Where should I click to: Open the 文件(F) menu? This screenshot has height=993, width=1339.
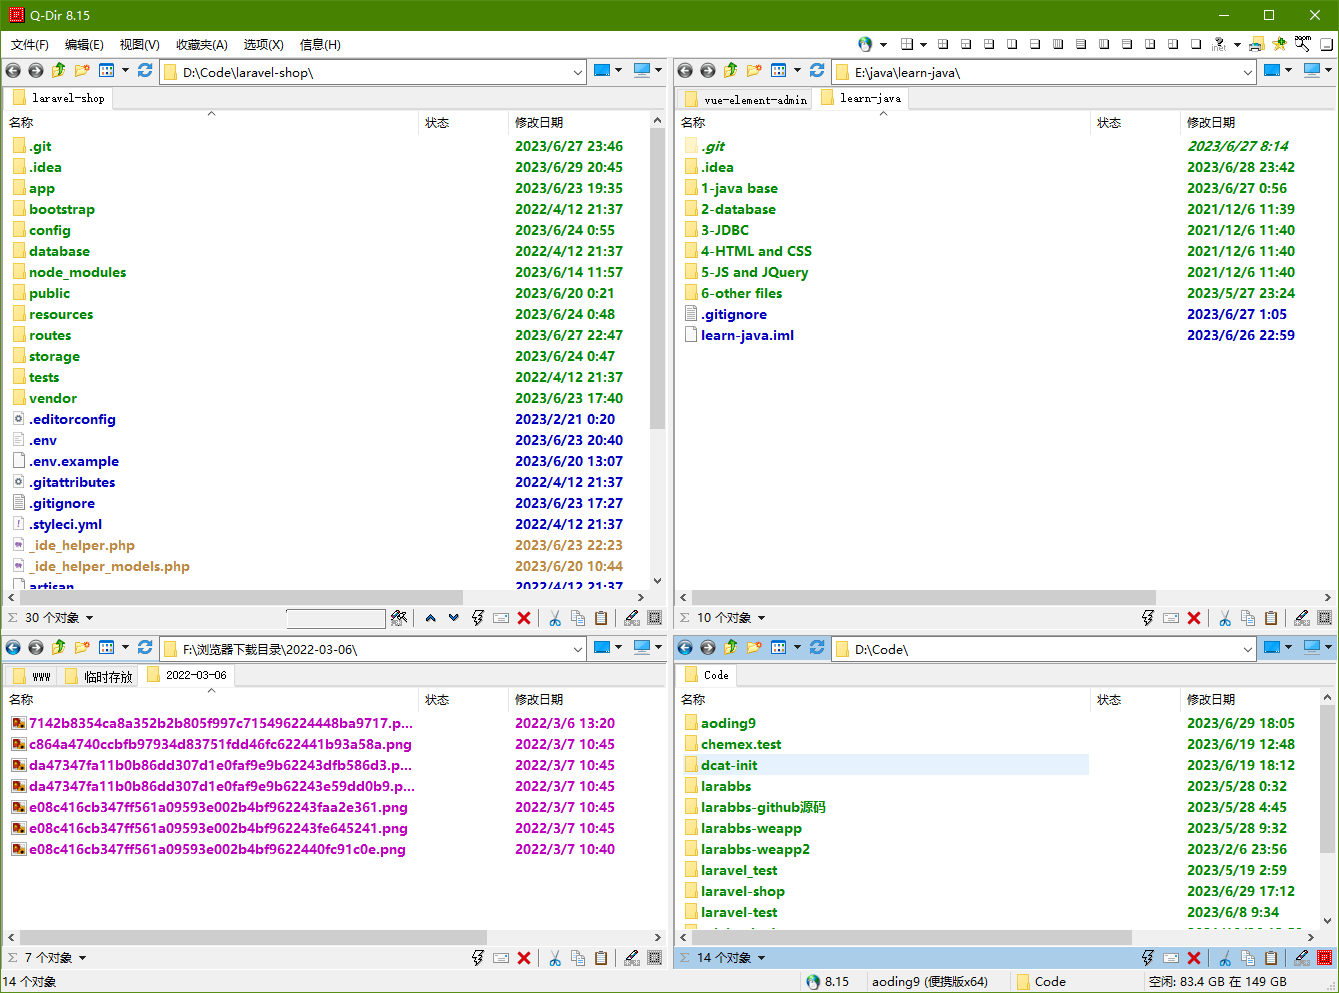30,44
